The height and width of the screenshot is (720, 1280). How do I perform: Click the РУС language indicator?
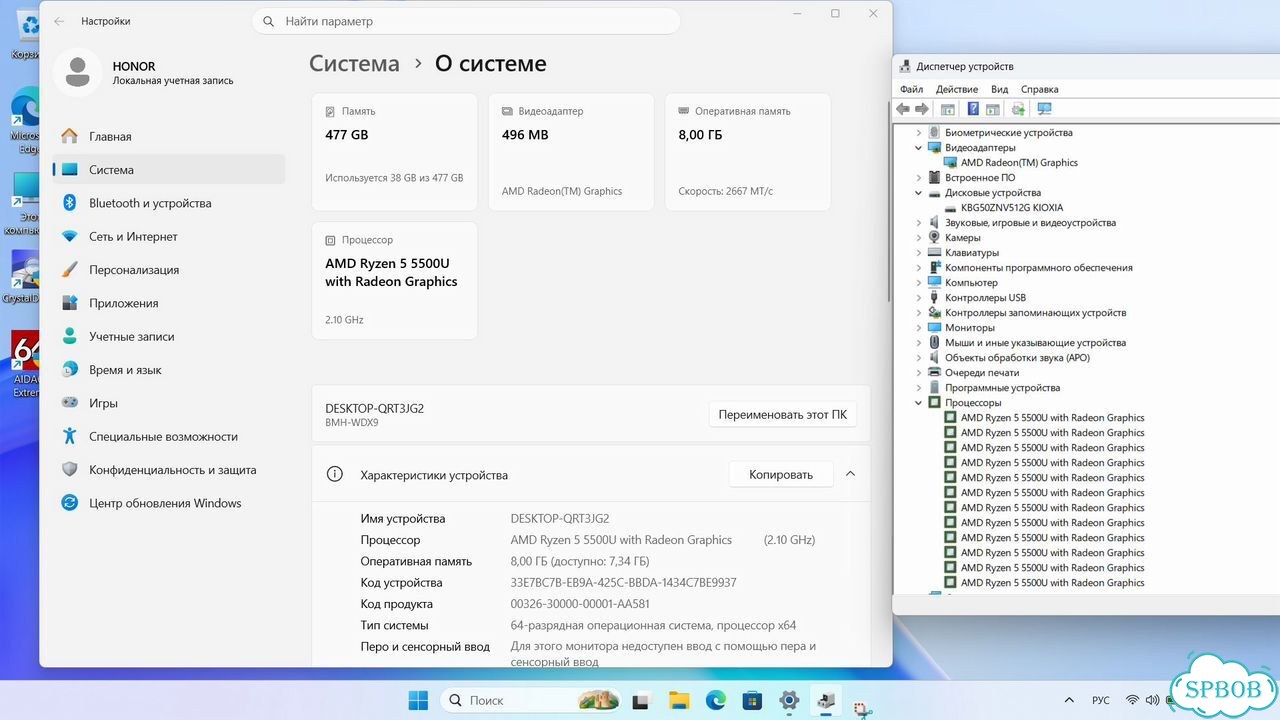(x=1100, y=700)
